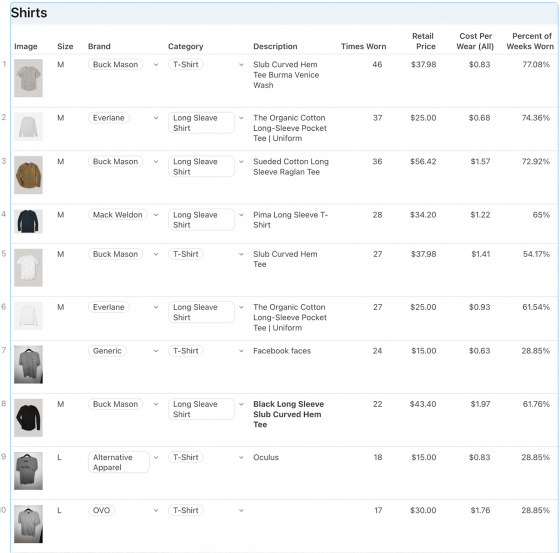This screenshot has width=560, height=553.
Task: Click the 46 times worn cell
Action: (377, 65)
